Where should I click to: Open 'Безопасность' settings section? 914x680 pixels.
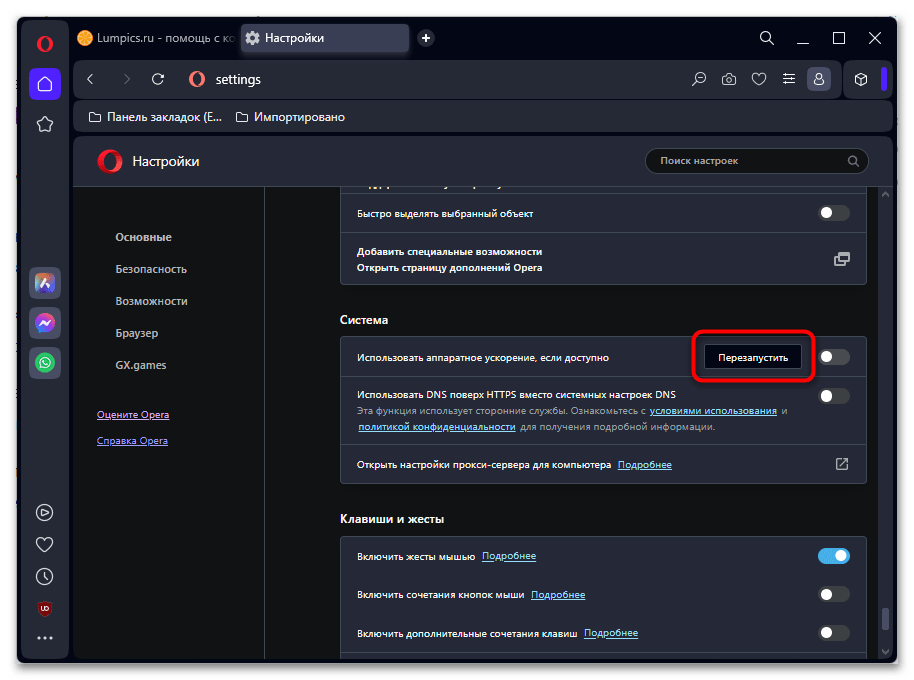pyautogui.click(x=151, y=269)
